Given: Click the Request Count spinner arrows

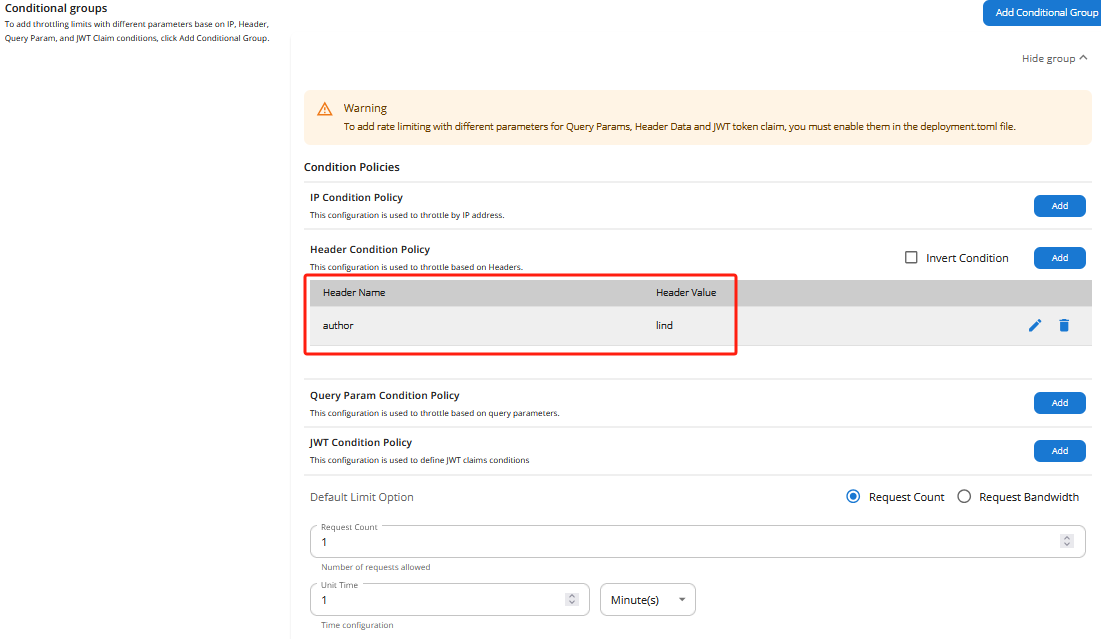Looking at the screenshot, I should point(1067,541).
